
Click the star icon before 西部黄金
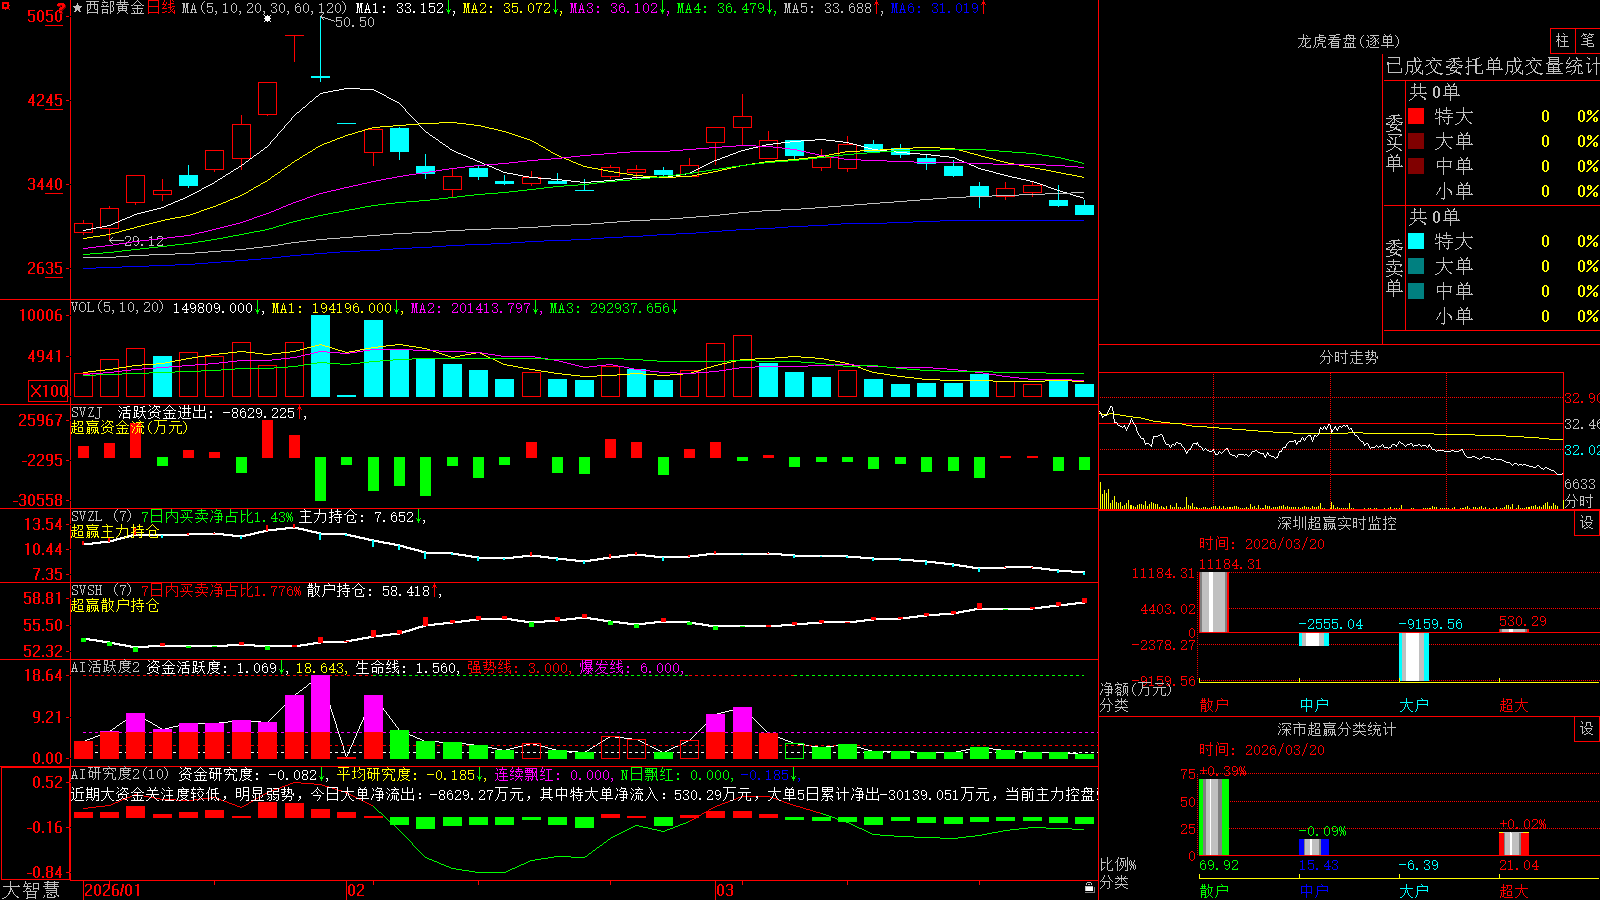coord(78,8)
